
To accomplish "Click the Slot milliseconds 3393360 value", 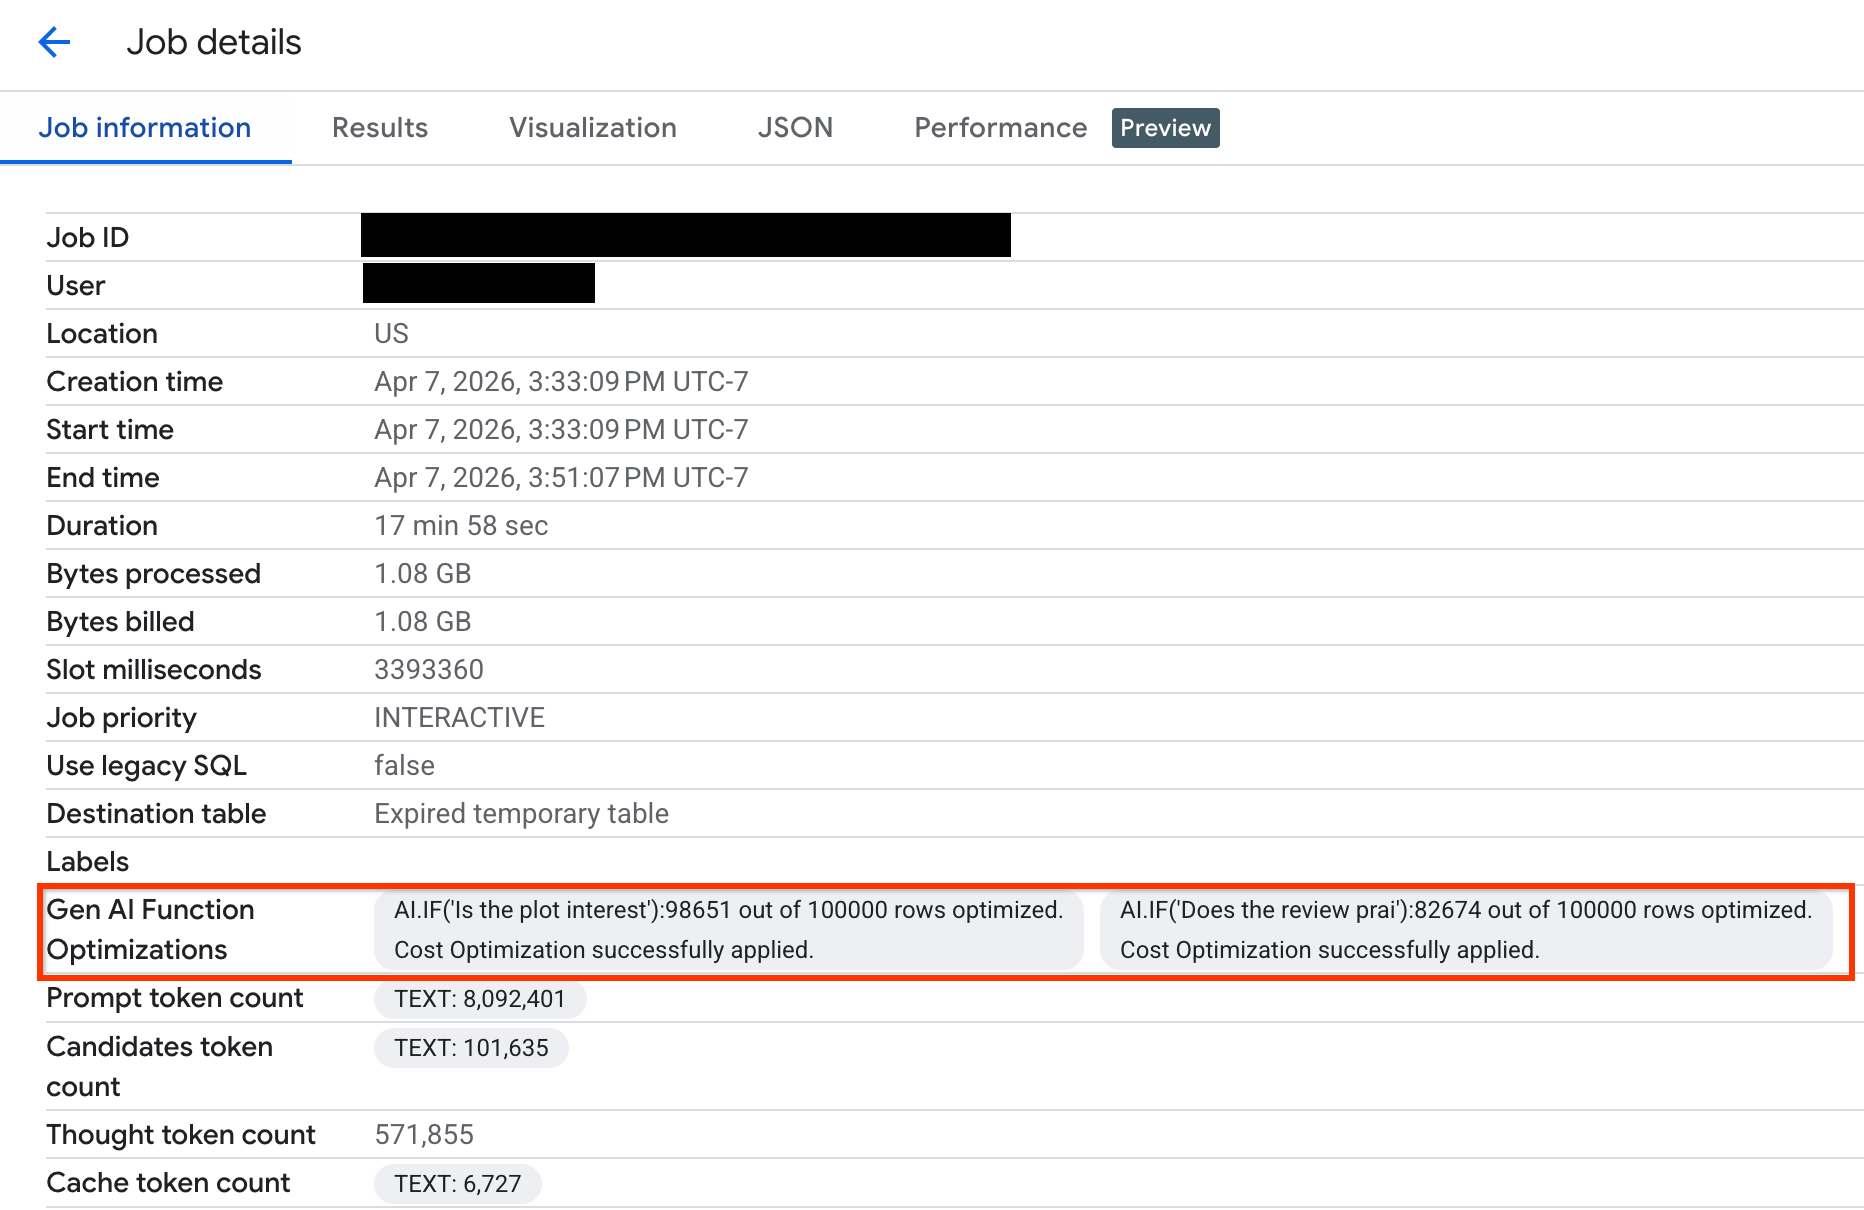I will coord(429,669).
